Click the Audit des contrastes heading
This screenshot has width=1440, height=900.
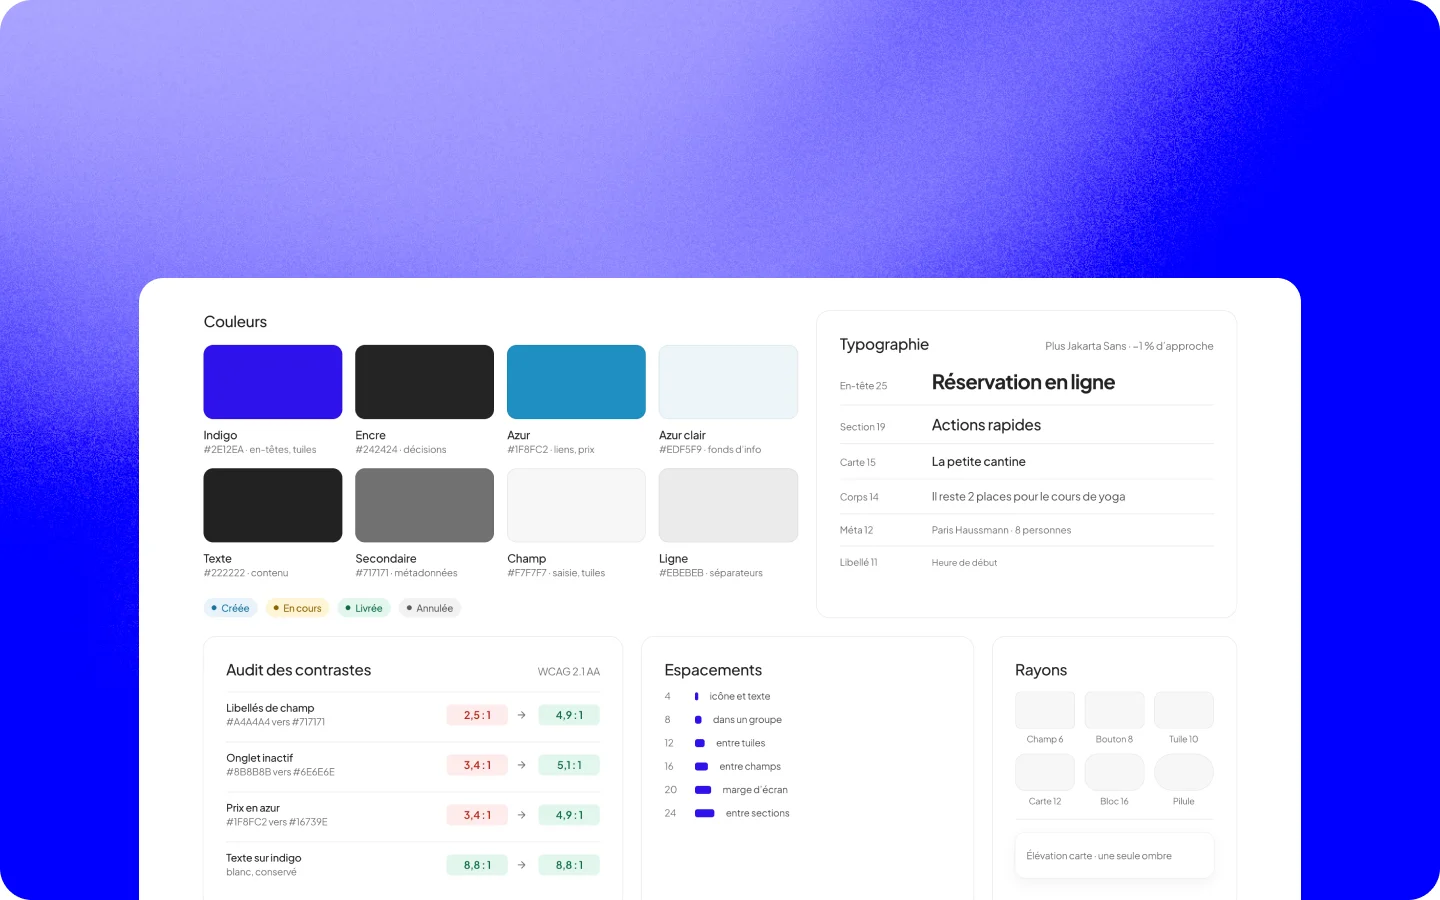298,670
